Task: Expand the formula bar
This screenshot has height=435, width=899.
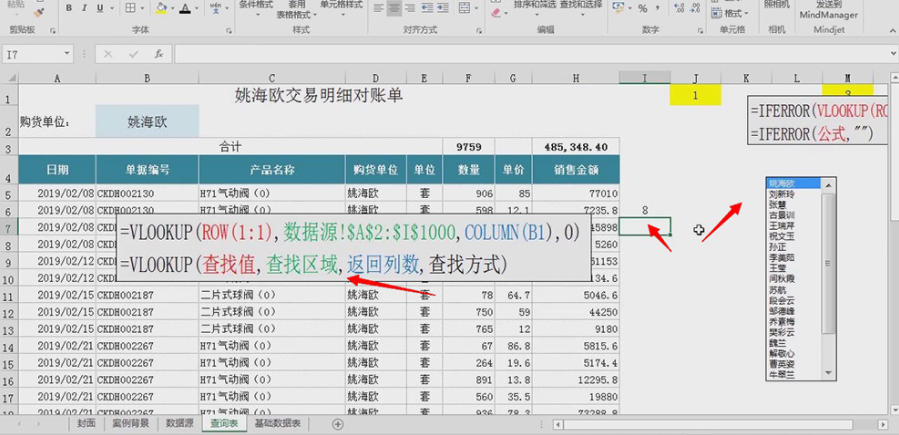Action: click(x=893, y=53)
